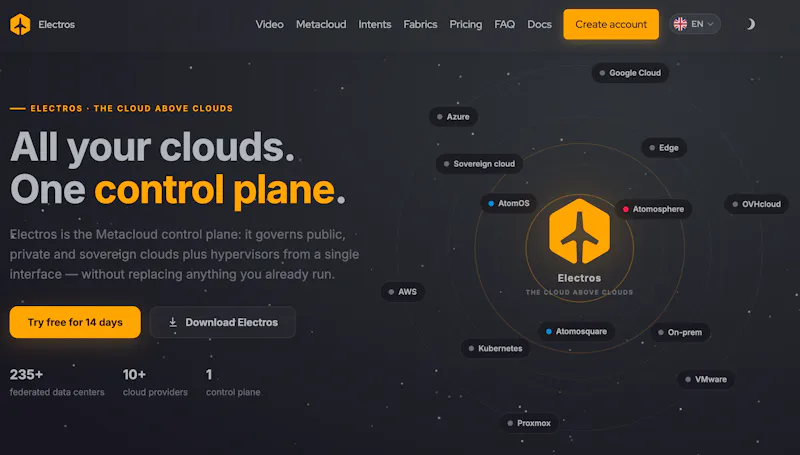
Task: Open the Pricing page link
Action: click(465, 24)
